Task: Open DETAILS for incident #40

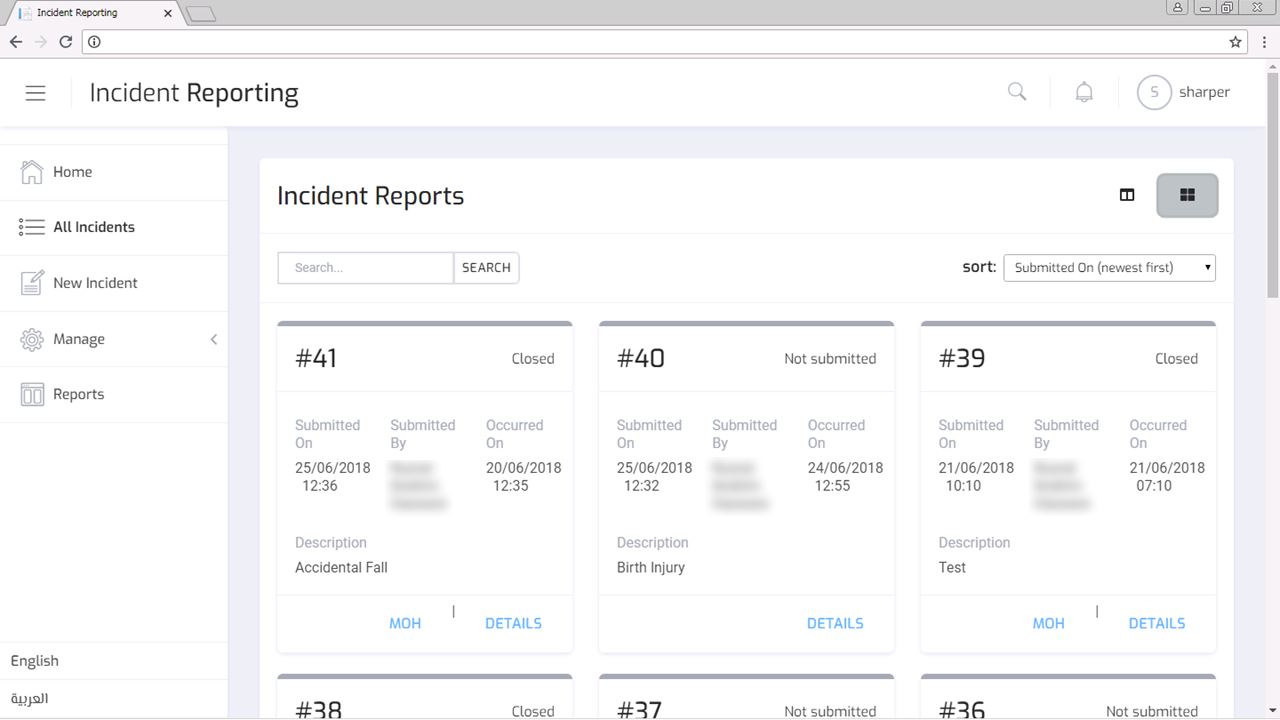Action: [835, 623]
